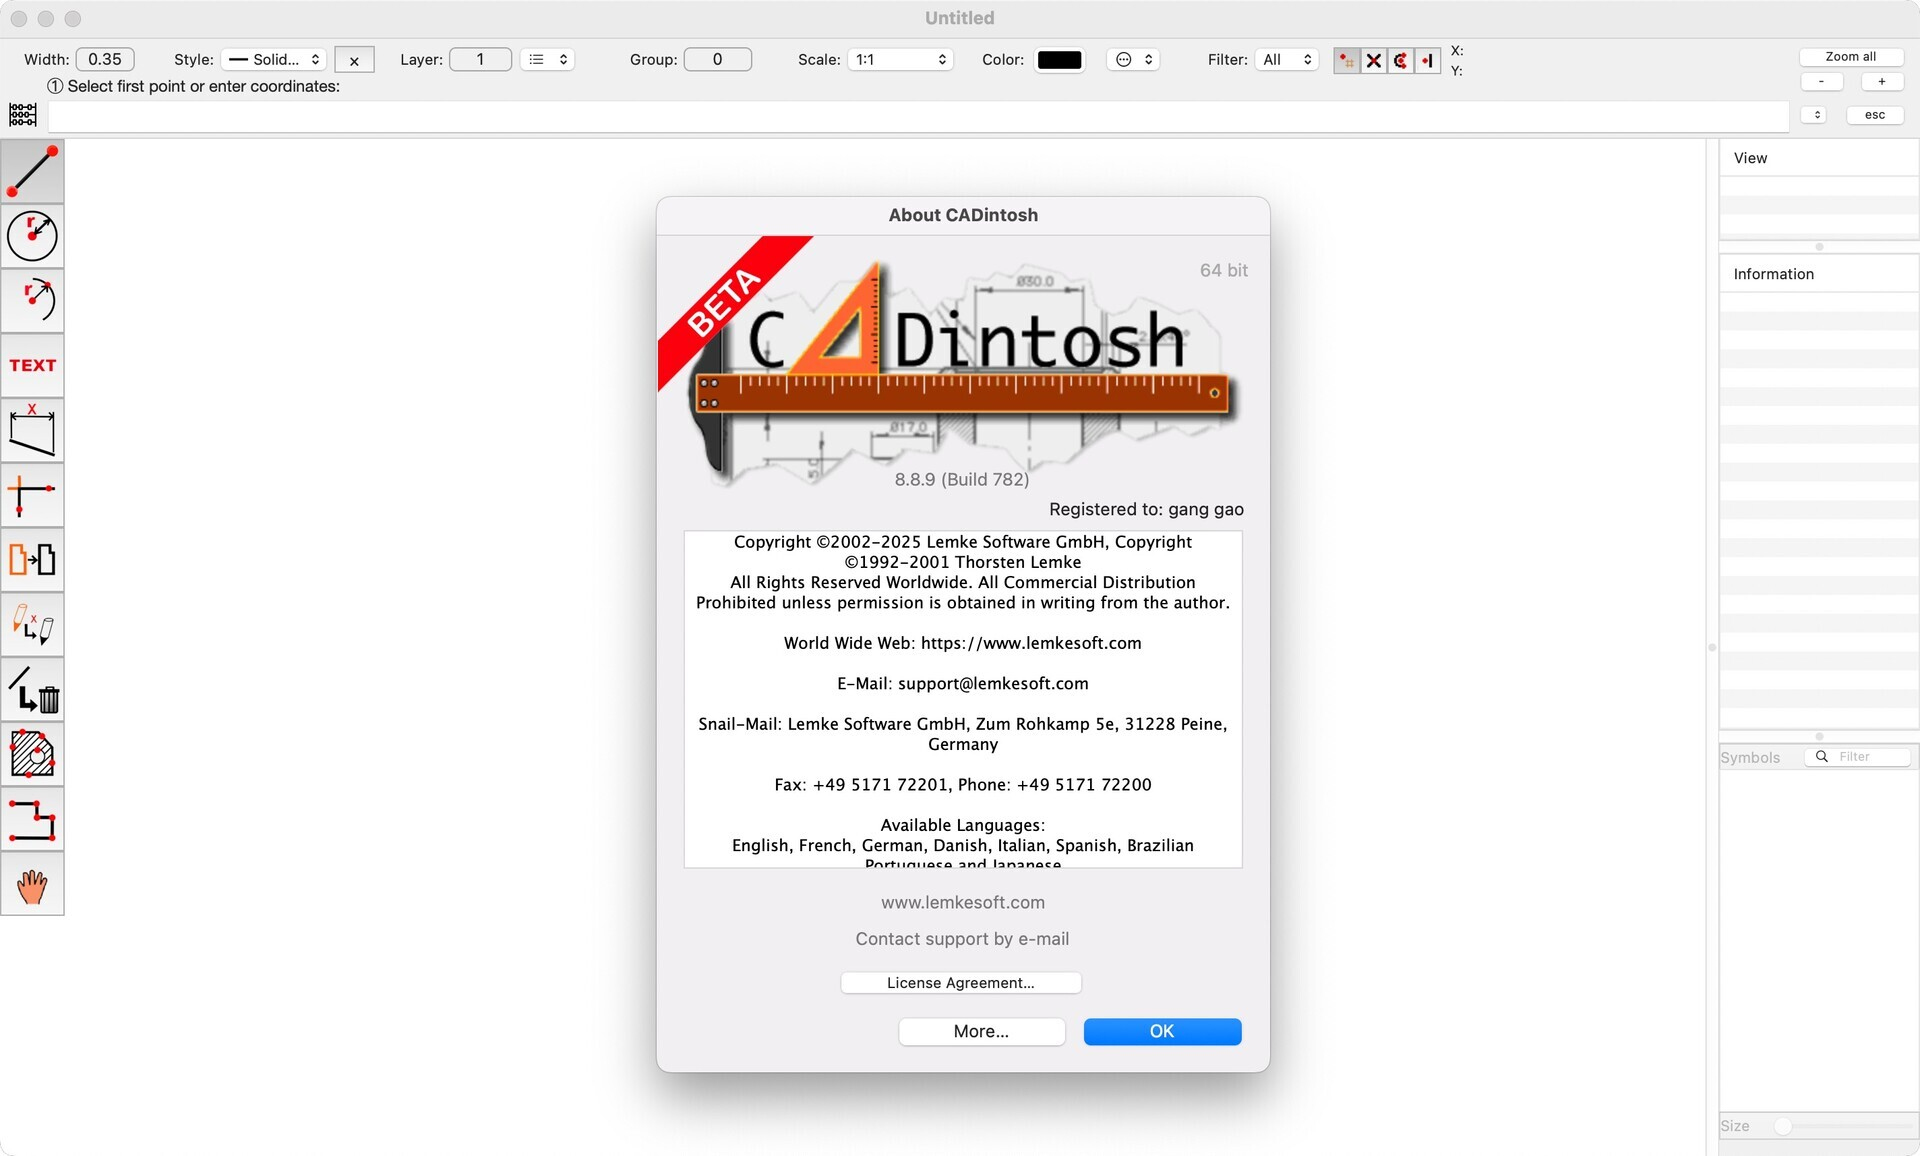The image size is (1920, 1156).
Task: Open the Style line type dropdown
Action: (x=274, y=60)
